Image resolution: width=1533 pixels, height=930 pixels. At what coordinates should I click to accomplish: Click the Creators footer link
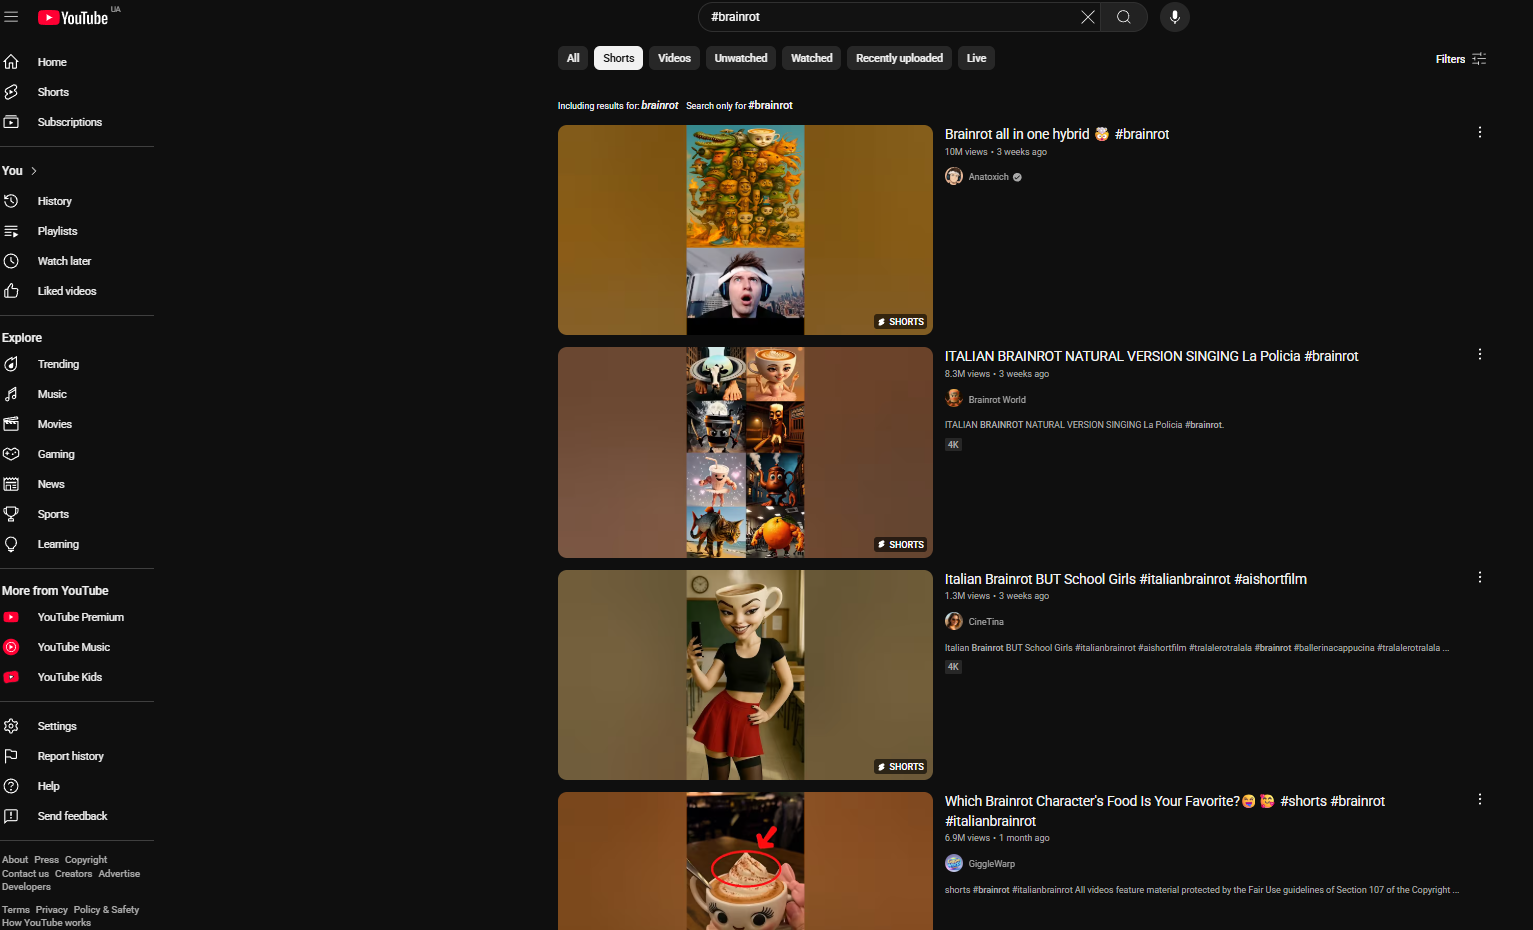(73, 874)
